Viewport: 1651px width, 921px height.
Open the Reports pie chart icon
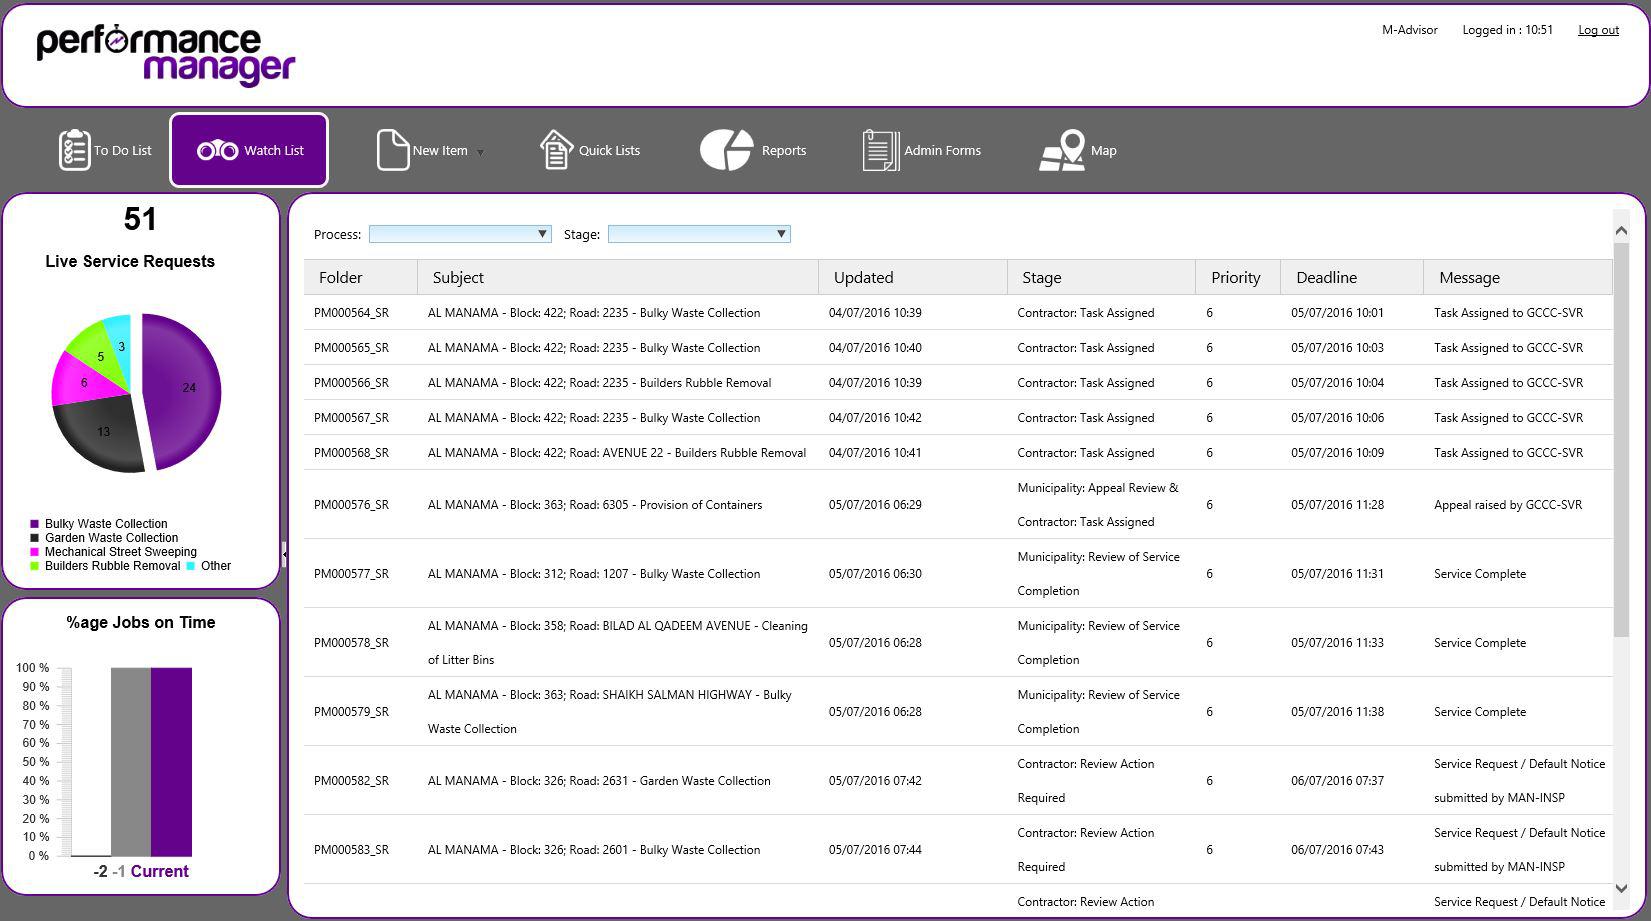click(x=726, y=150)
